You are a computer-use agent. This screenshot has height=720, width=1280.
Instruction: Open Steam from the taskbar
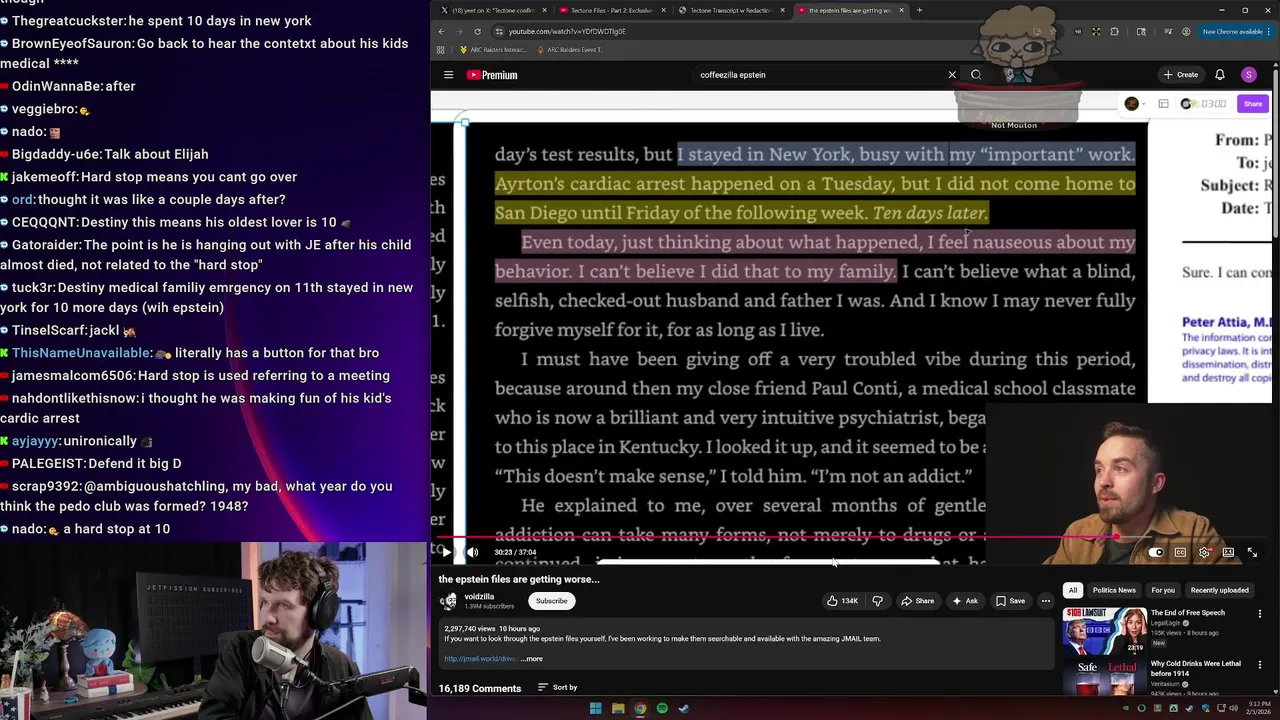coord(684,708)
